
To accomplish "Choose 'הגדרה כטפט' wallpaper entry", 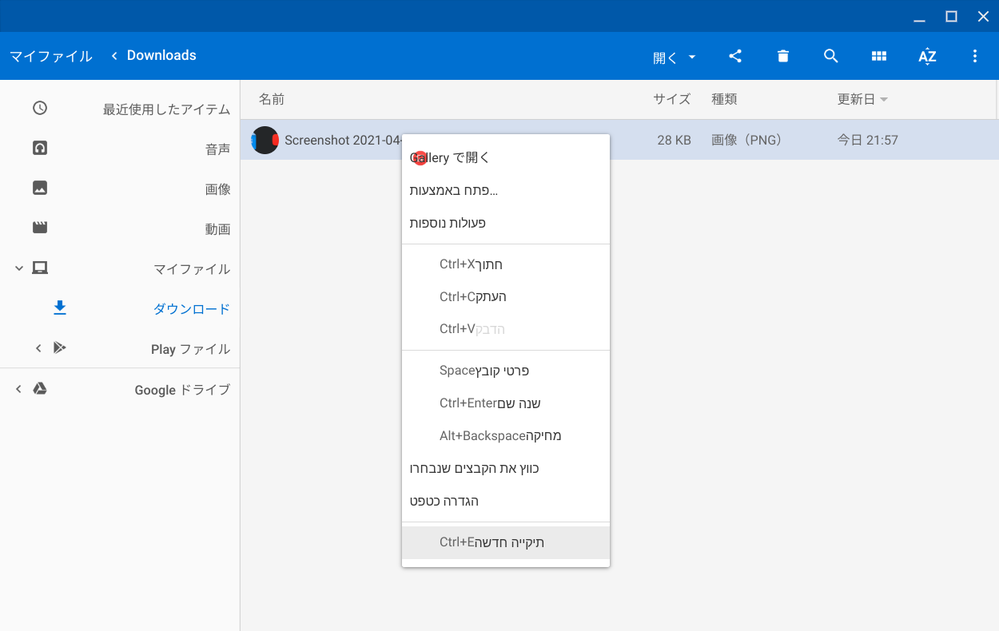I will pos(506,500).
